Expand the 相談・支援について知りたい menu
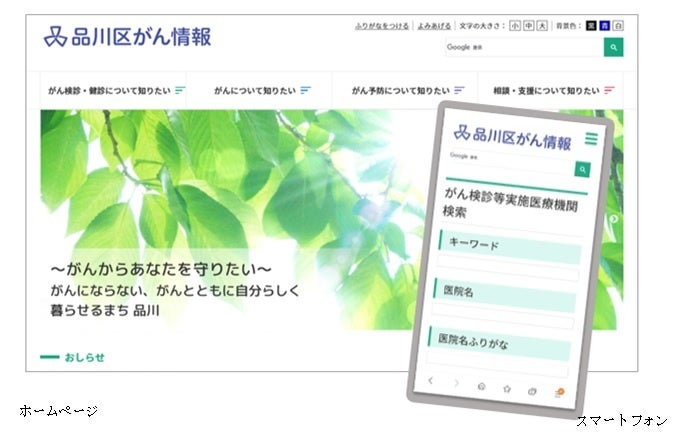The image size is (697, 439). (x=554, y=90)
